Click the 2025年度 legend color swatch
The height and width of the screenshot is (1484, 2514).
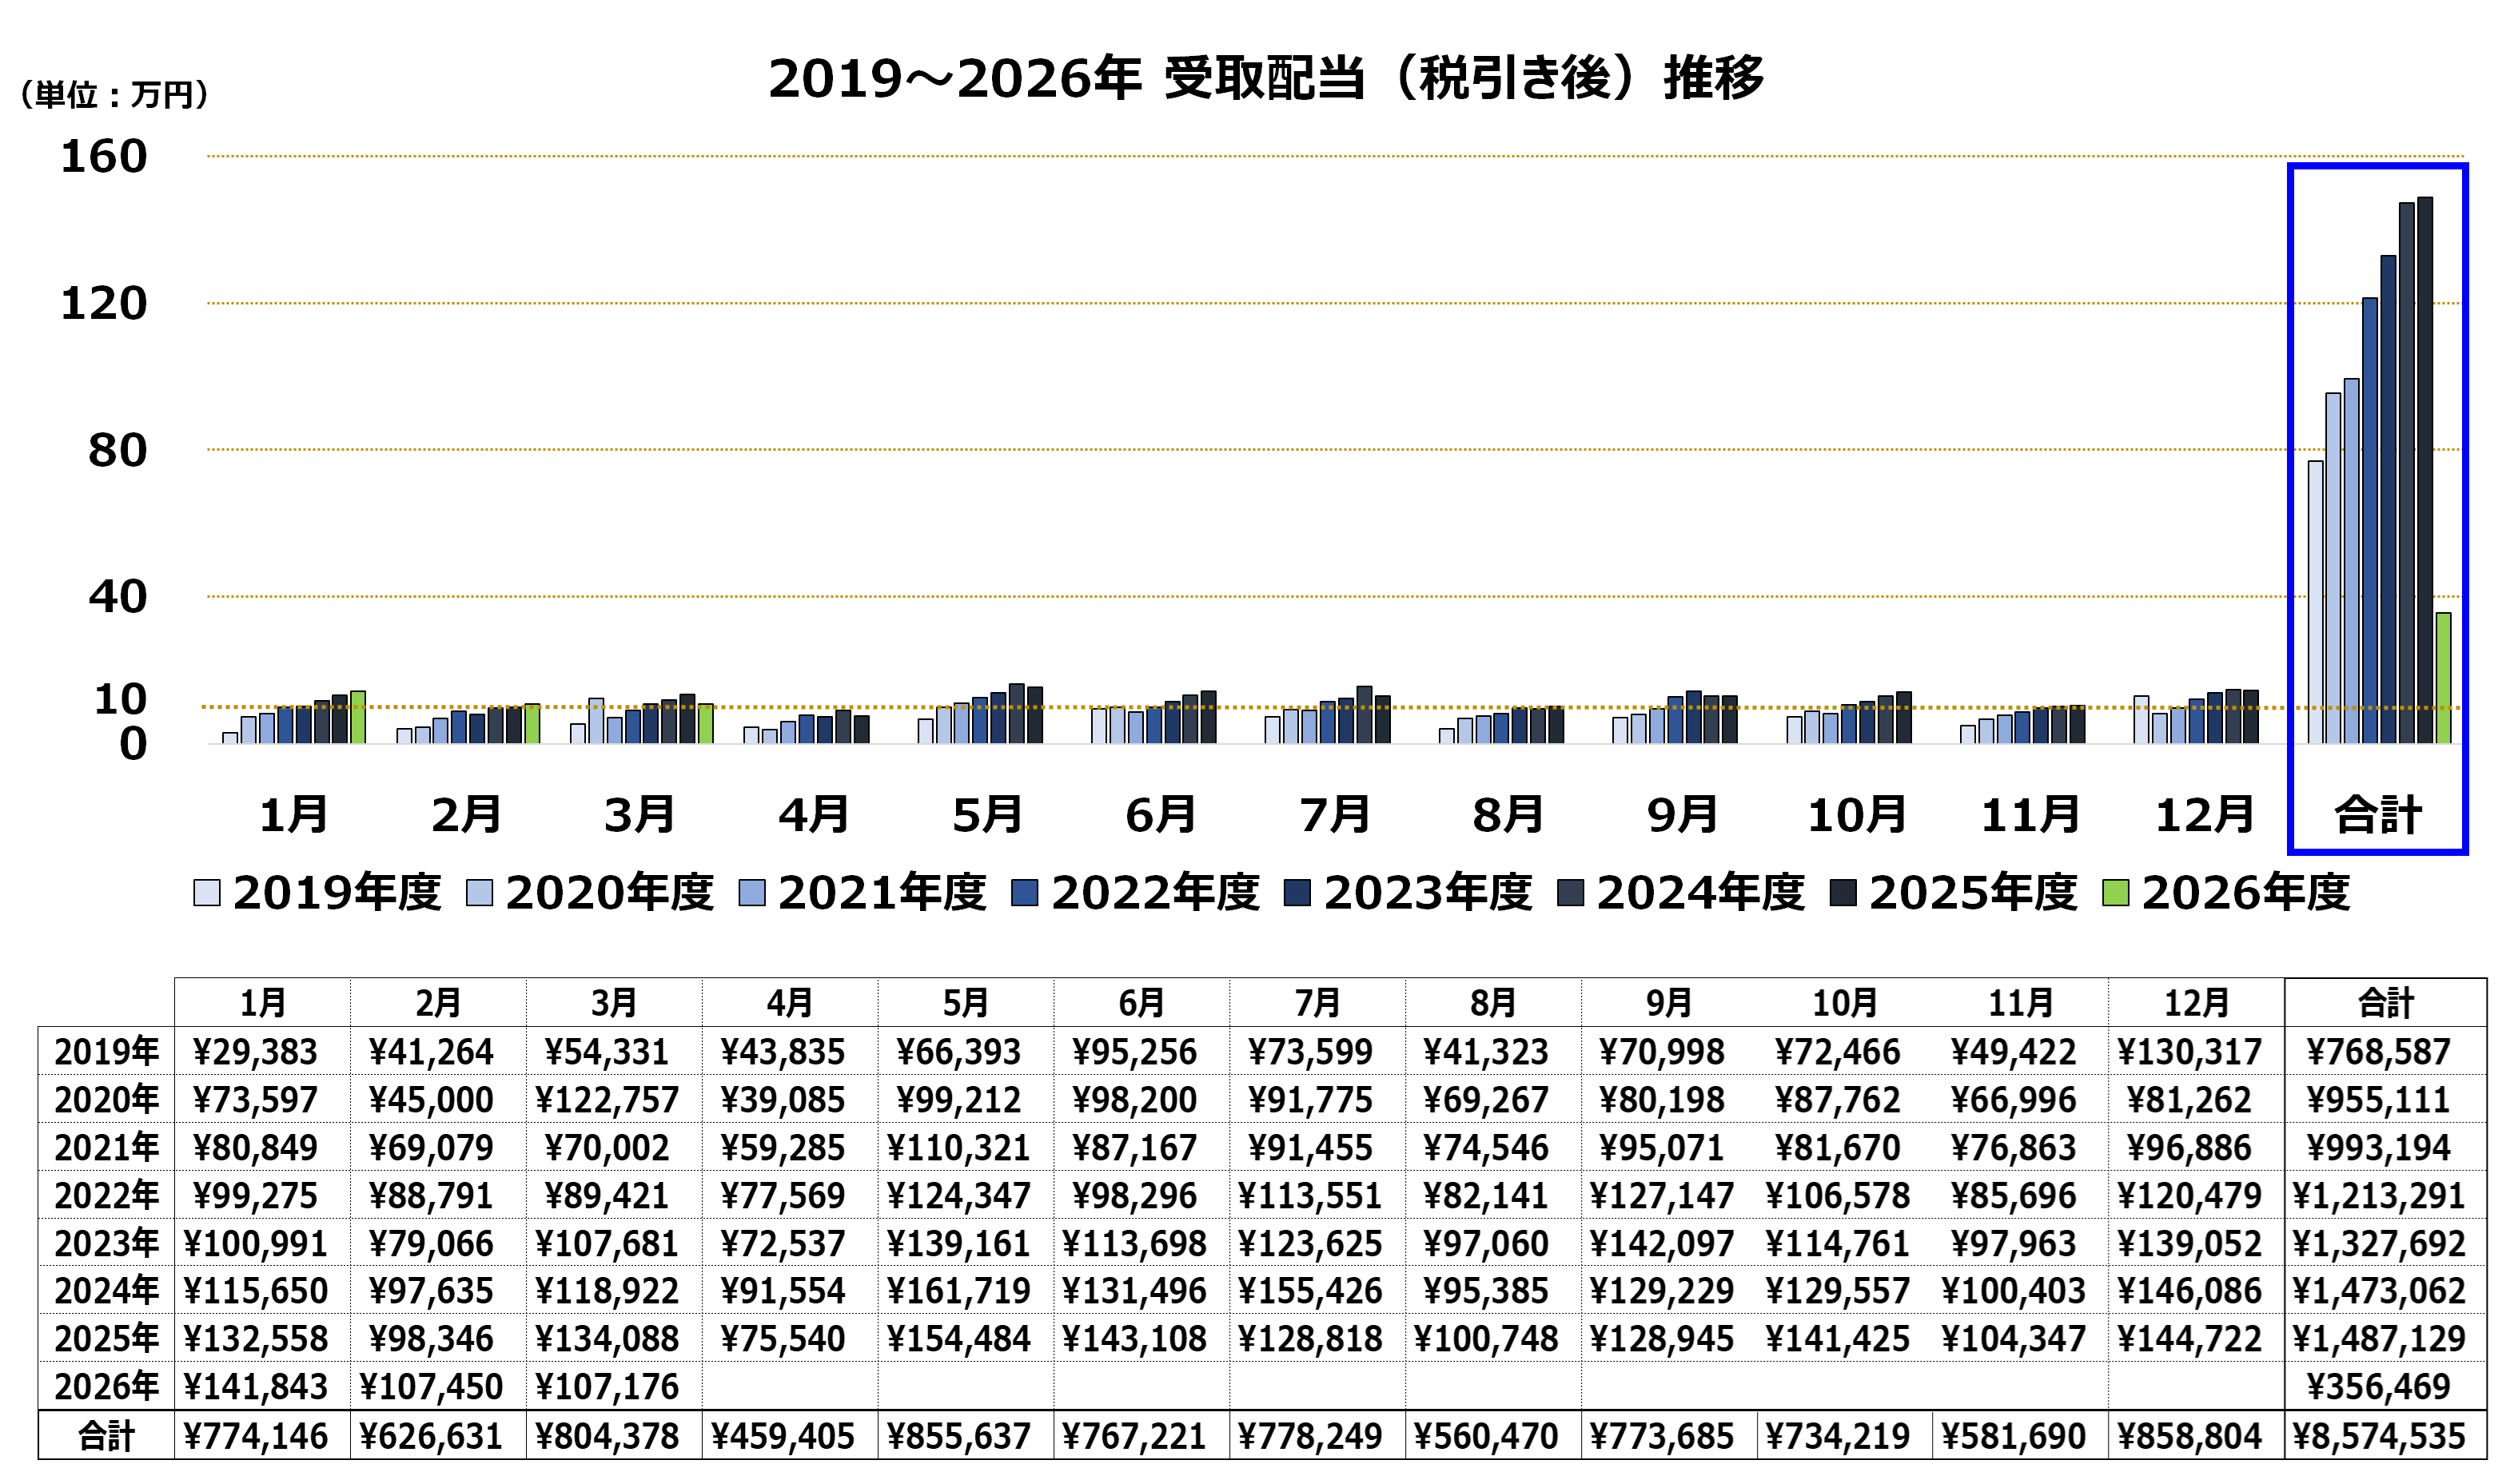pos(1844,894)
